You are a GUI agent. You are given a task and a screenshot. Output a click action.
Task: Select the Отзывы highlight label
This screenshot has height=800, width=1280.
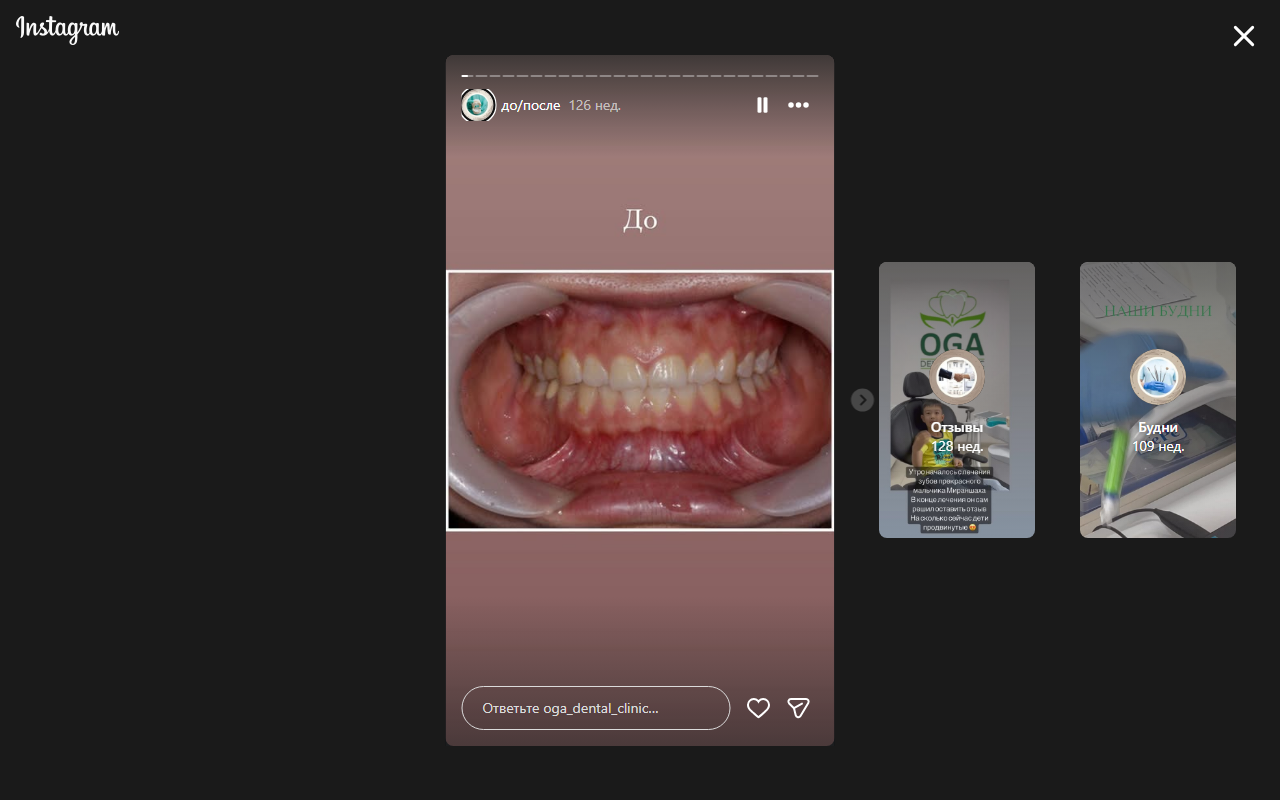[x=957, y=427]
